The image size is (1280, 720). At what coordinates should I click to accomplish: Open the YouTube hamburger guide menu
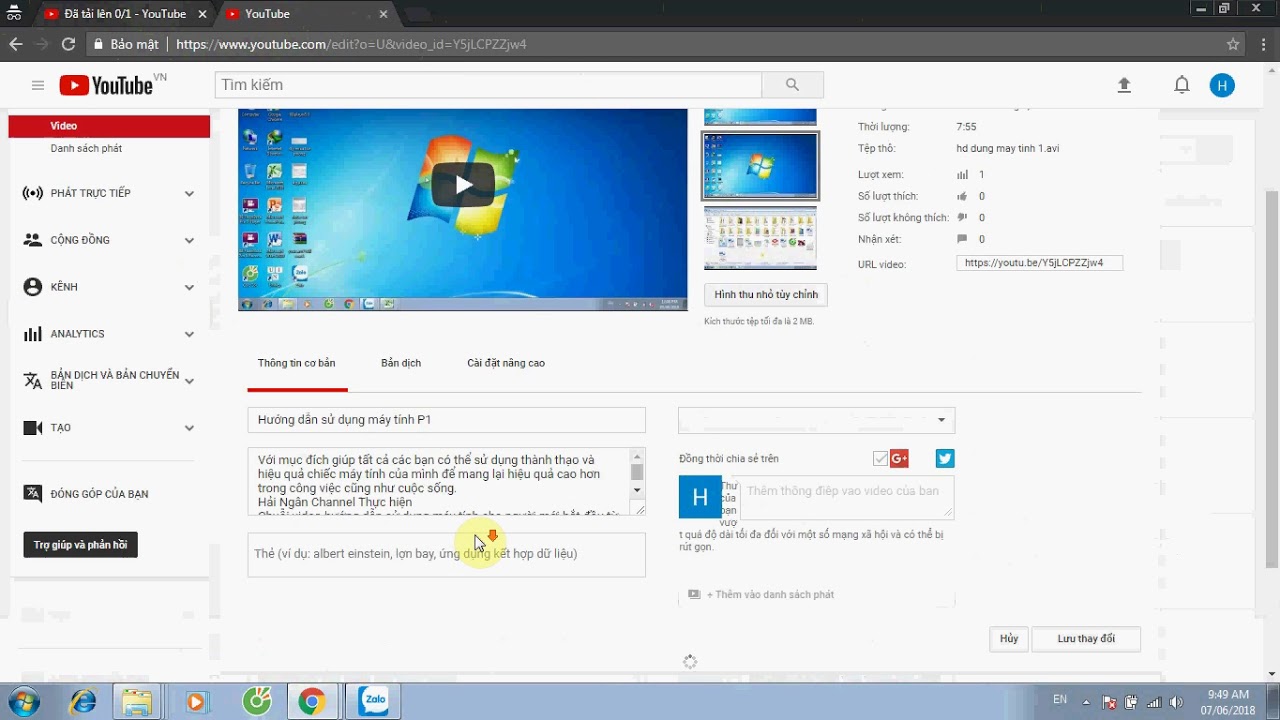pyautogui.click(x=38, y=85)
